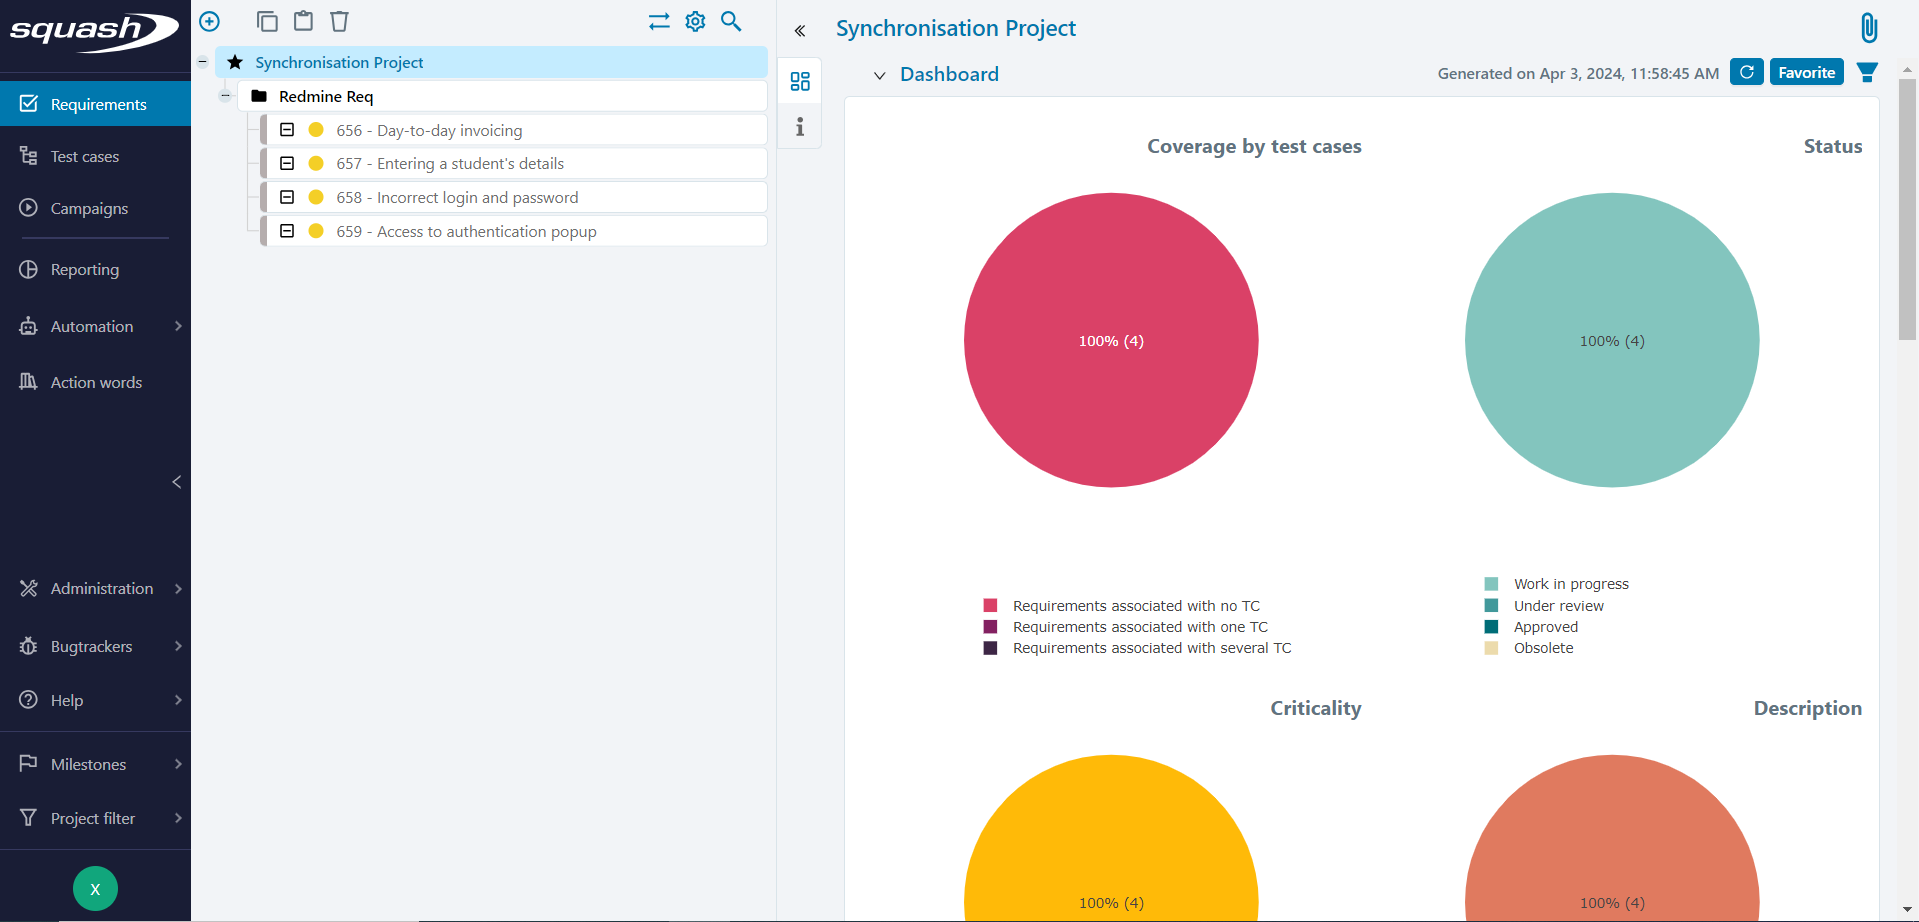1919x922 pixels.
Task: Open the tree search with the magnifier icon
Action: pyautogui.click(x=731, y=21)
